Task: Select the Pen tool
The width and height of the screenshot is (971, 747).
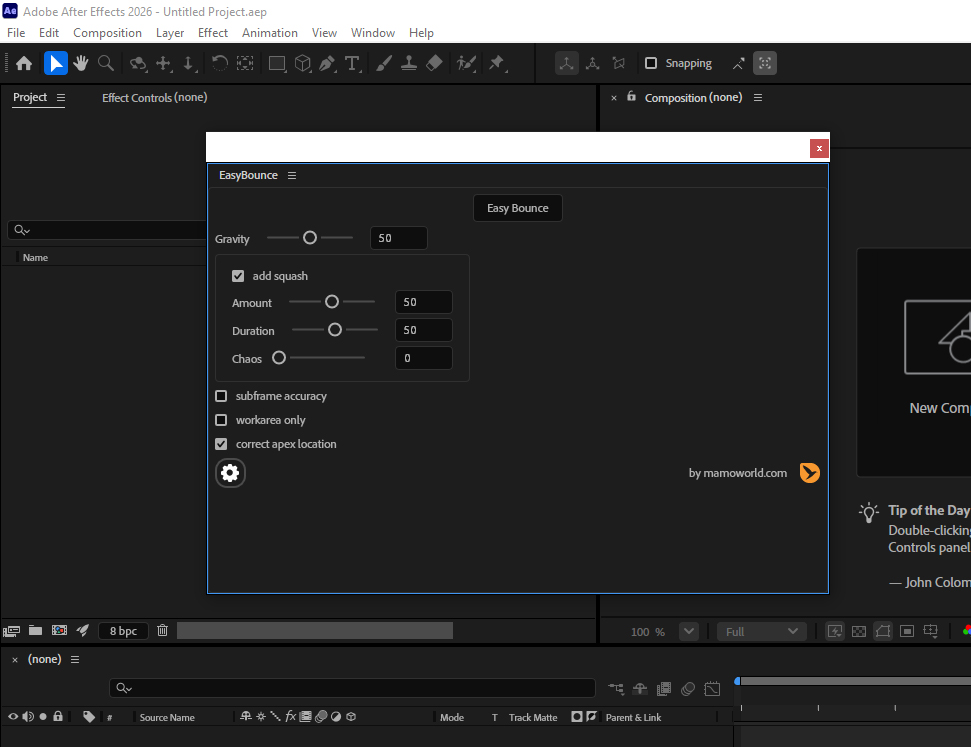Action: pyautogui.click(x=327, y=63)
